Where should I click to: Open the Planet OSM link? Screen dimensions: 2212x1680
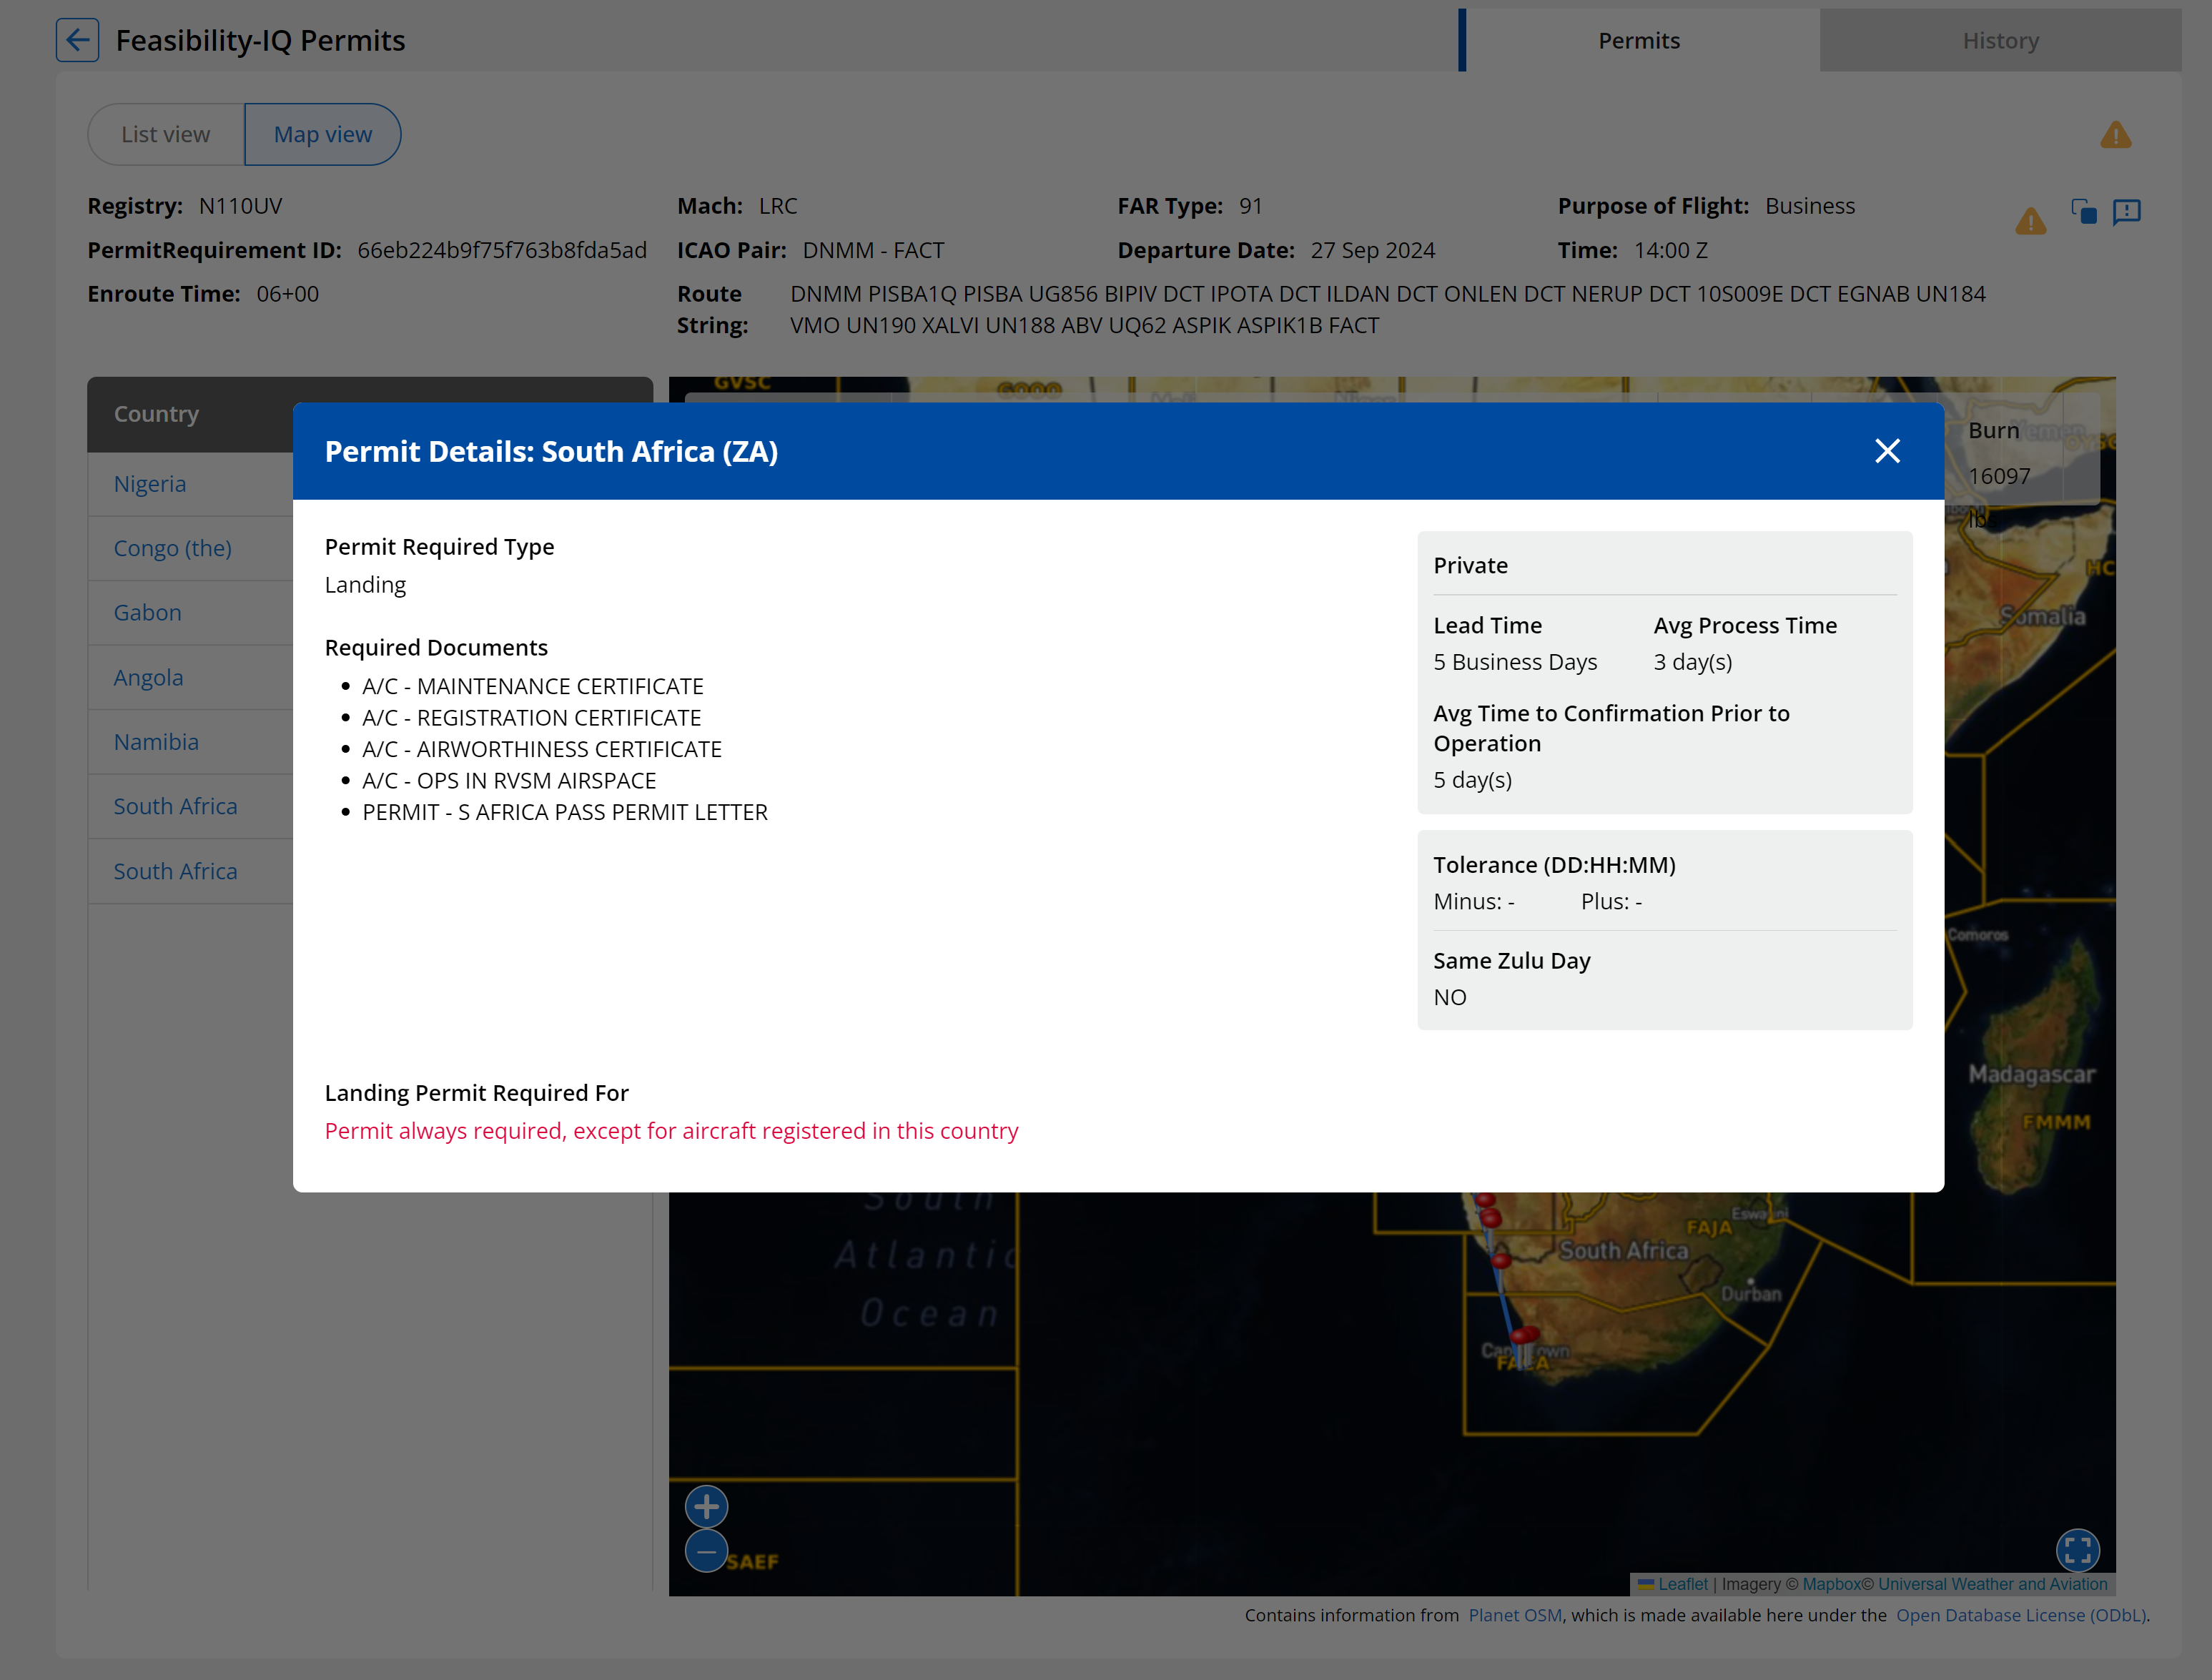[x=1515, y=1615]
